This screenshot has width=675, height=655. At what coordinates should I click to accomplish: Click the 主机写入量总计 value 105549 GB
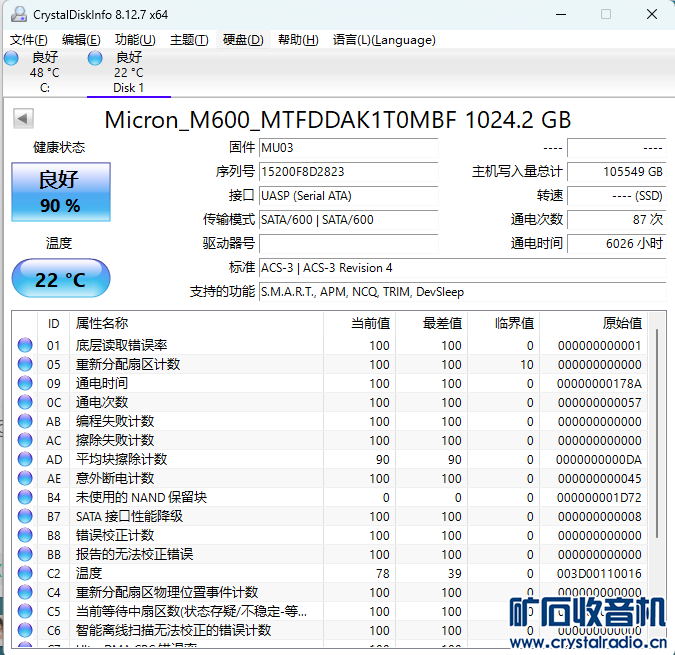tap(616, 172)
